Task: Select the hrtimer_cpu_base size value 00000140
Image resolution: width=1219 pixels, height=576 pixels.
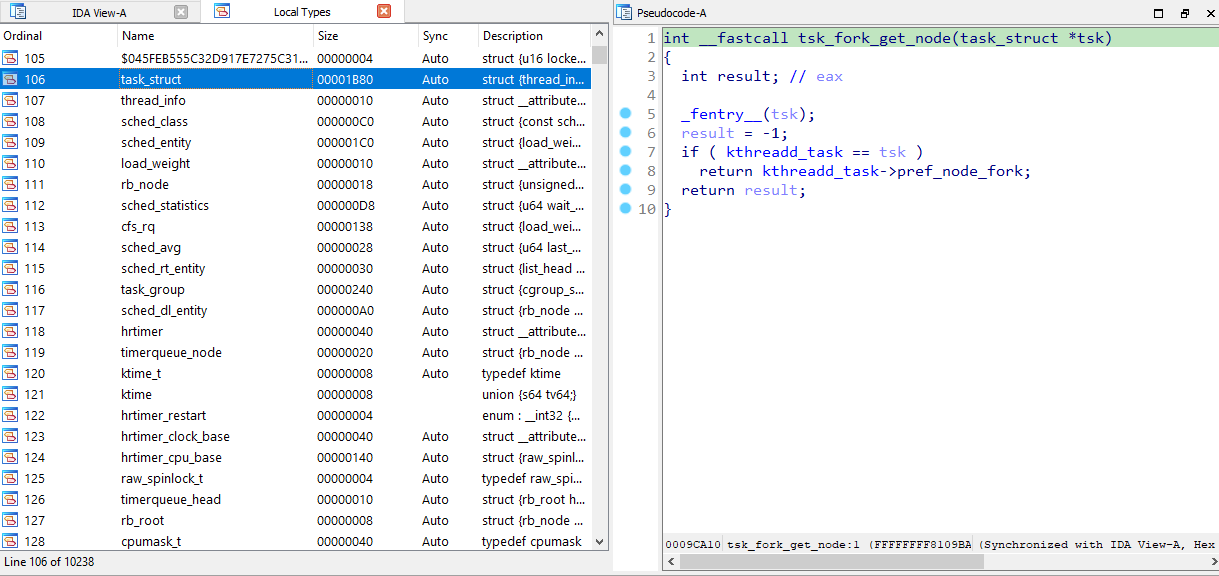Action: tap(345, 457)
